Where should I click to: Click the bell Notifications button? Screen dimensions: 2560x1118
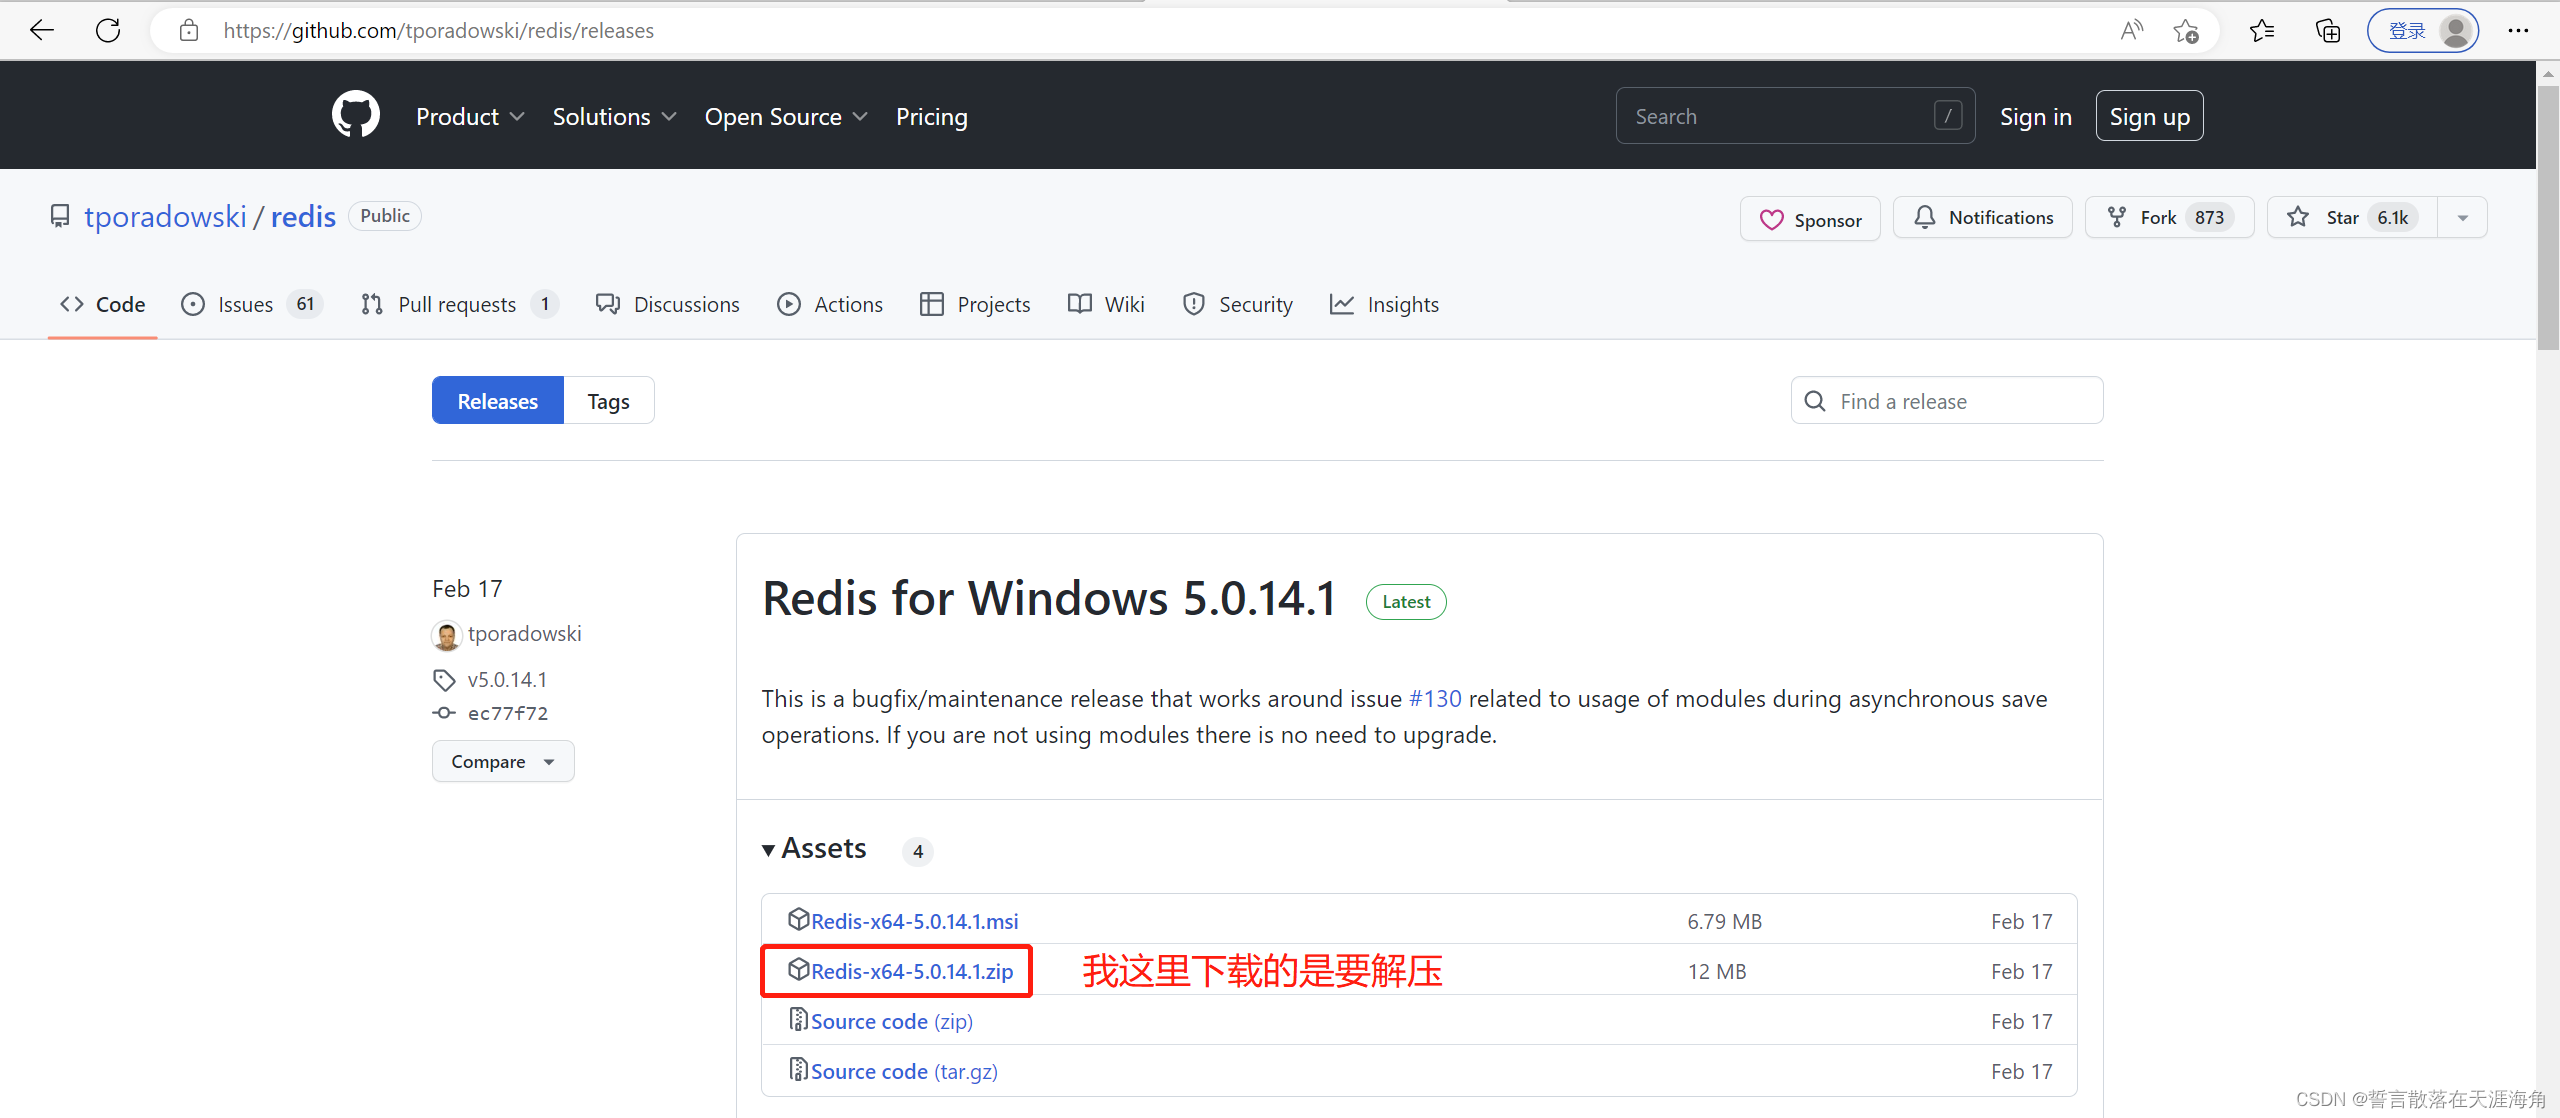1983,217
